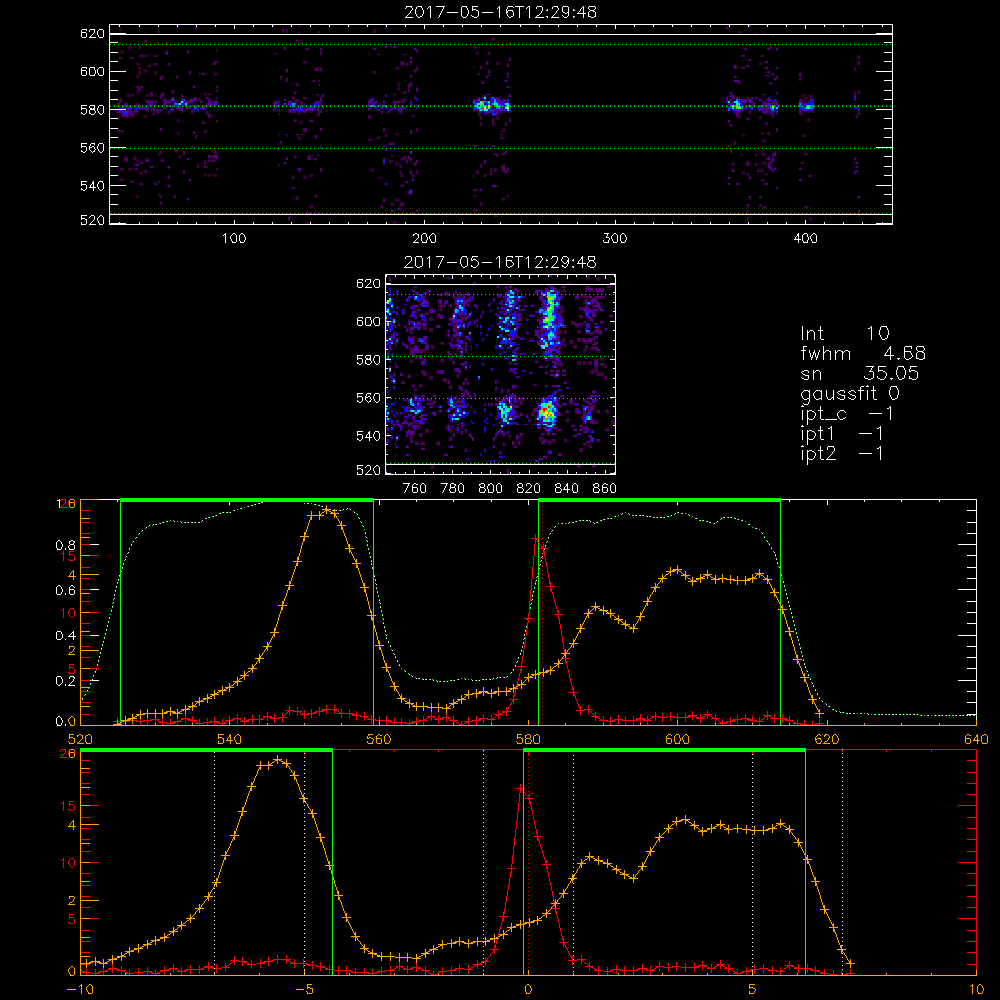The image size is (1000, 1000).
Task: Click x-axis label 760 on middle image
Action: pyautogui.click(x=415, y=489)
